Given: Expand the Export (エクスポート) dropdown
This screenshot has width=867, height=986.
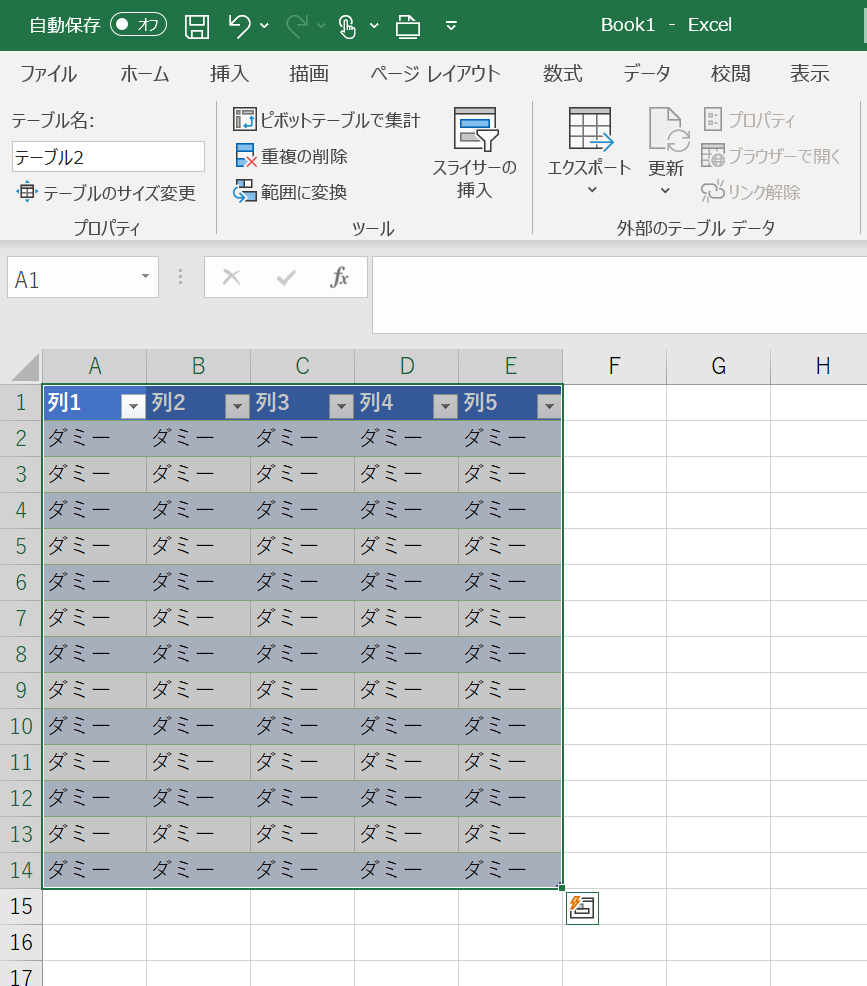Looking at the screenshot, I should click(x=590, y=189).
